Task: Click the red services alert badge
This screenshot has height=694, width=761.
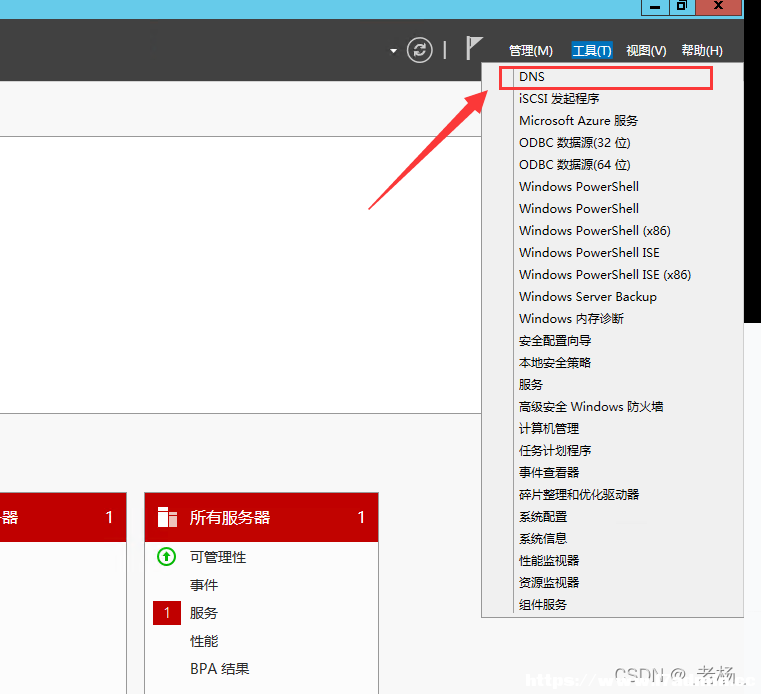Action: (166, 613)
